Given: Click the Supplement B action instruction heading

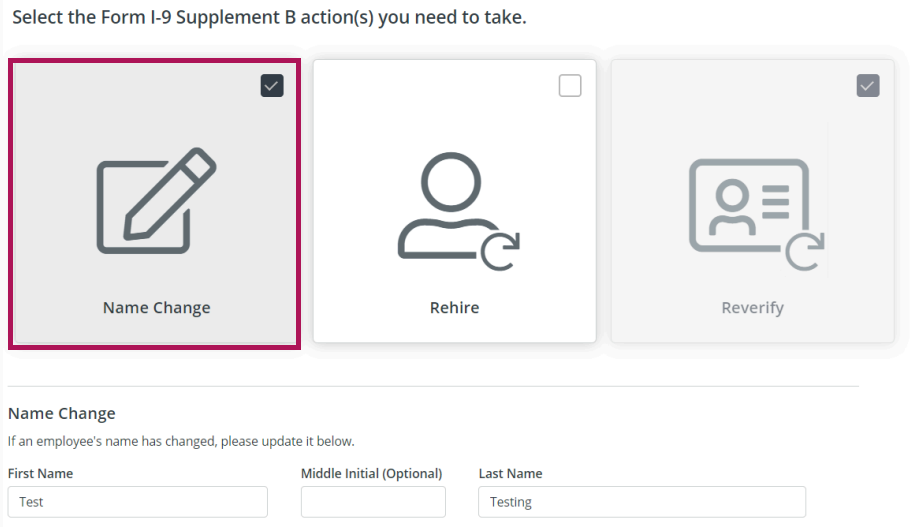Looking at the screenshot, I should point(269,18).
